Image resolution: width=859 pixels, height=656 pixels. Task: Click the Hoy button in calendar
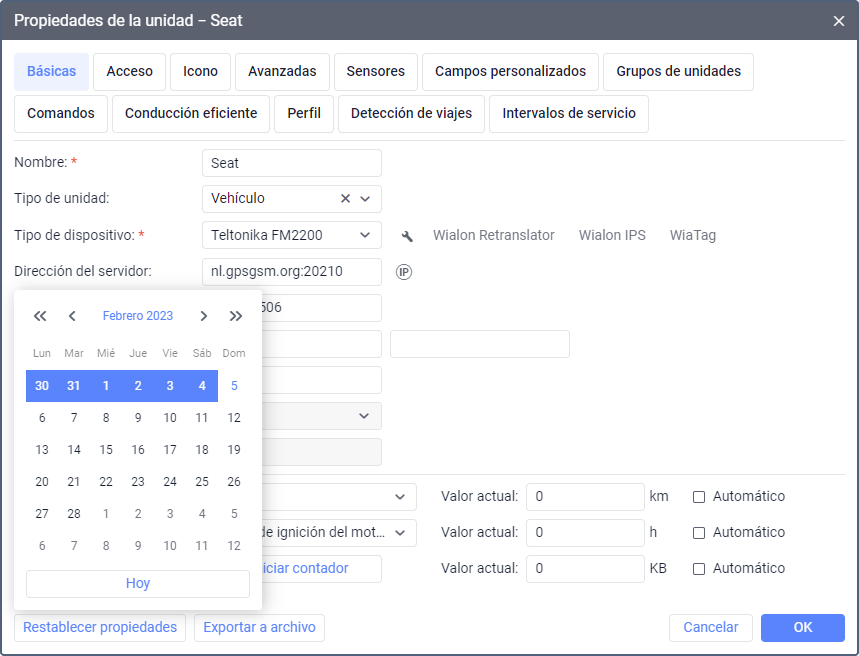coord(138,584)
